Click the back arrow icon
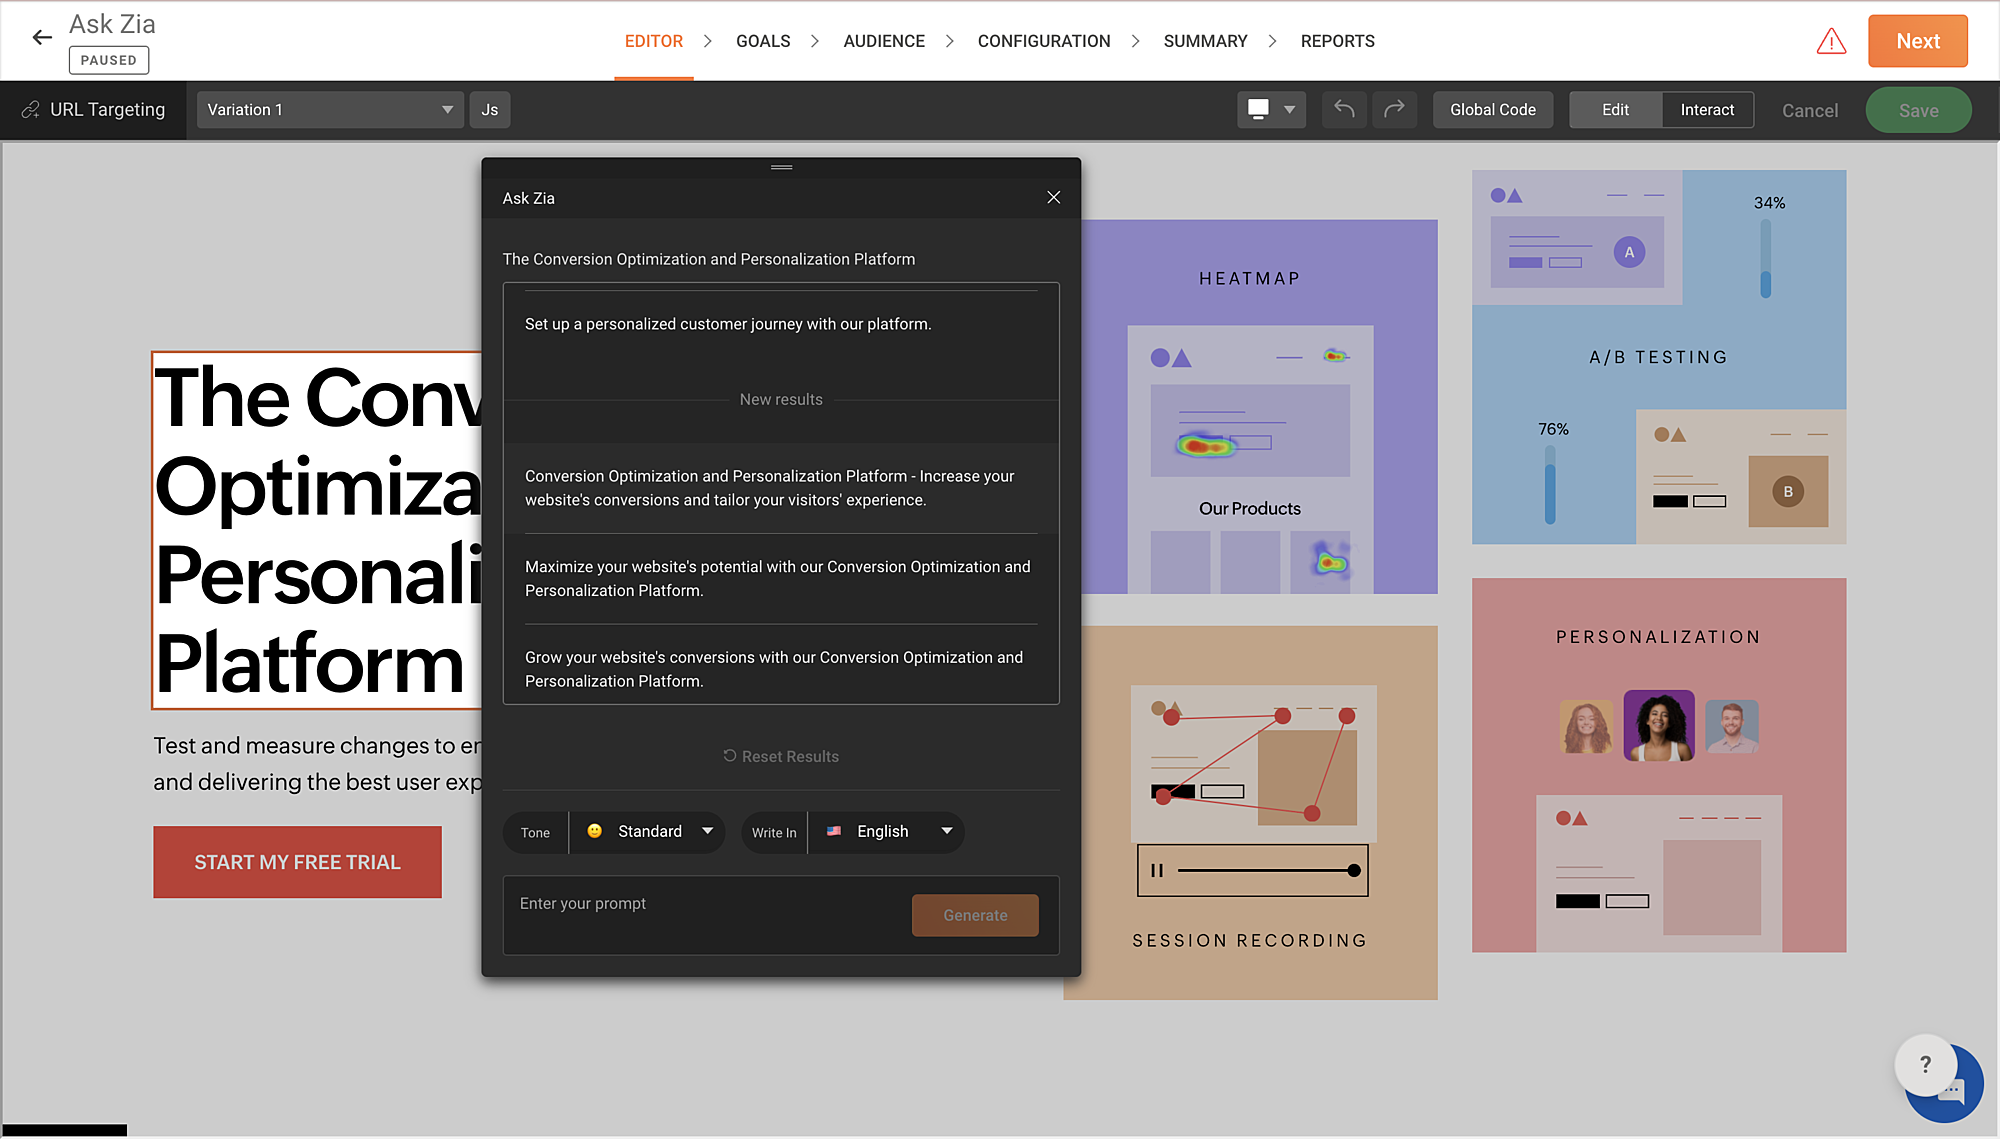This screenshot has height=1139, width=2000. [42, 38]
